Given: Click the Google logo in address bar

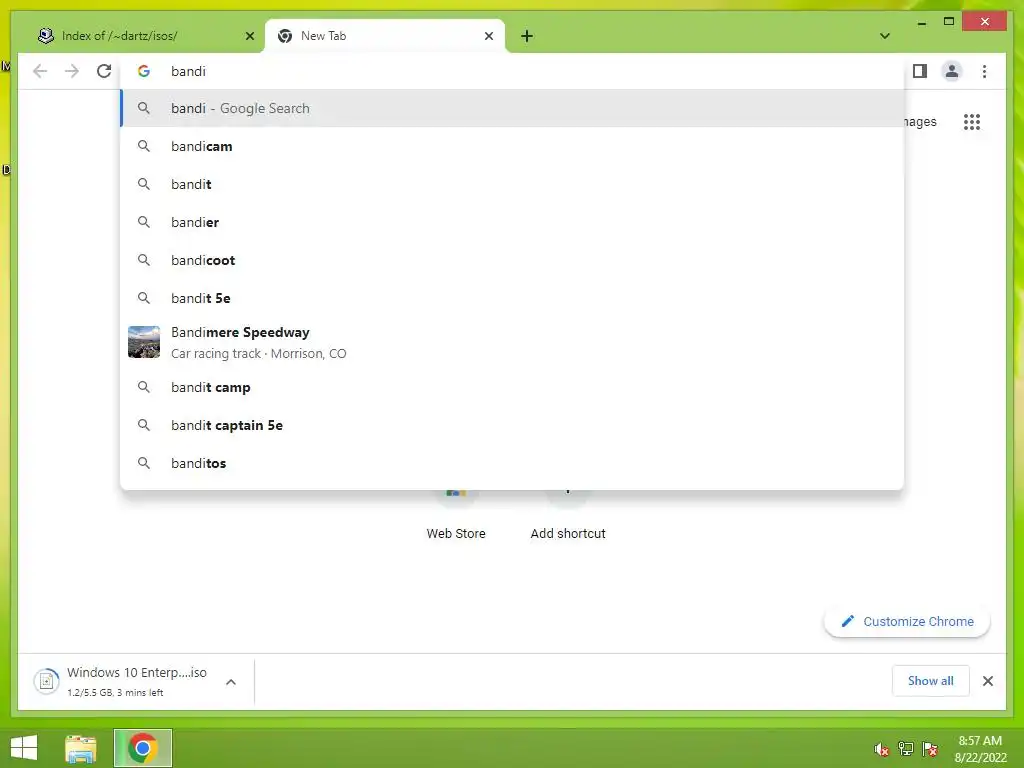Looking at the screenshot, I should pyautogui.click(x=144, y=71).
